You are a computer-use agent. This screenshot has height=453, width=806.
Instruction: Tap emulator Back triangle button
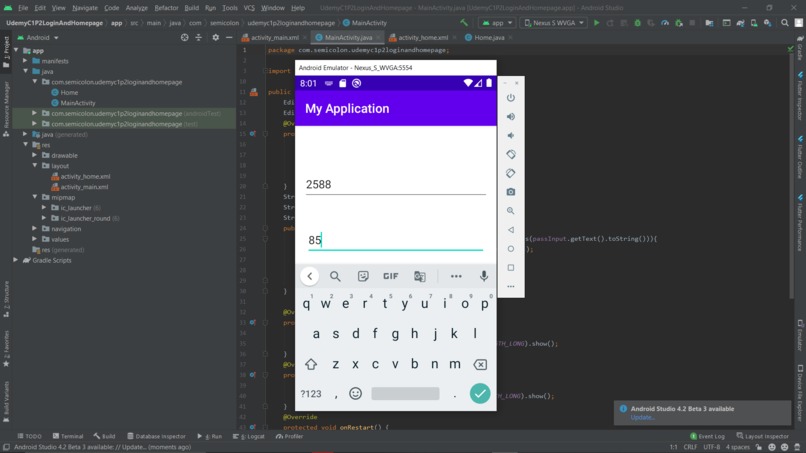click(x=510, y=230)
